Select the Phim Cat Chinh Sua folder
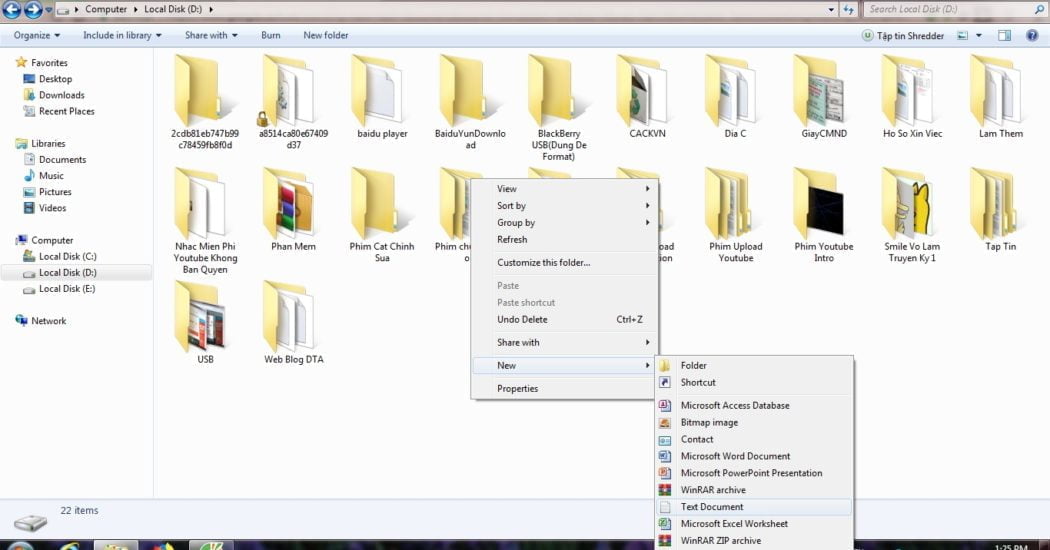Viewport: 1050px width, 550px height. [382, 216]
